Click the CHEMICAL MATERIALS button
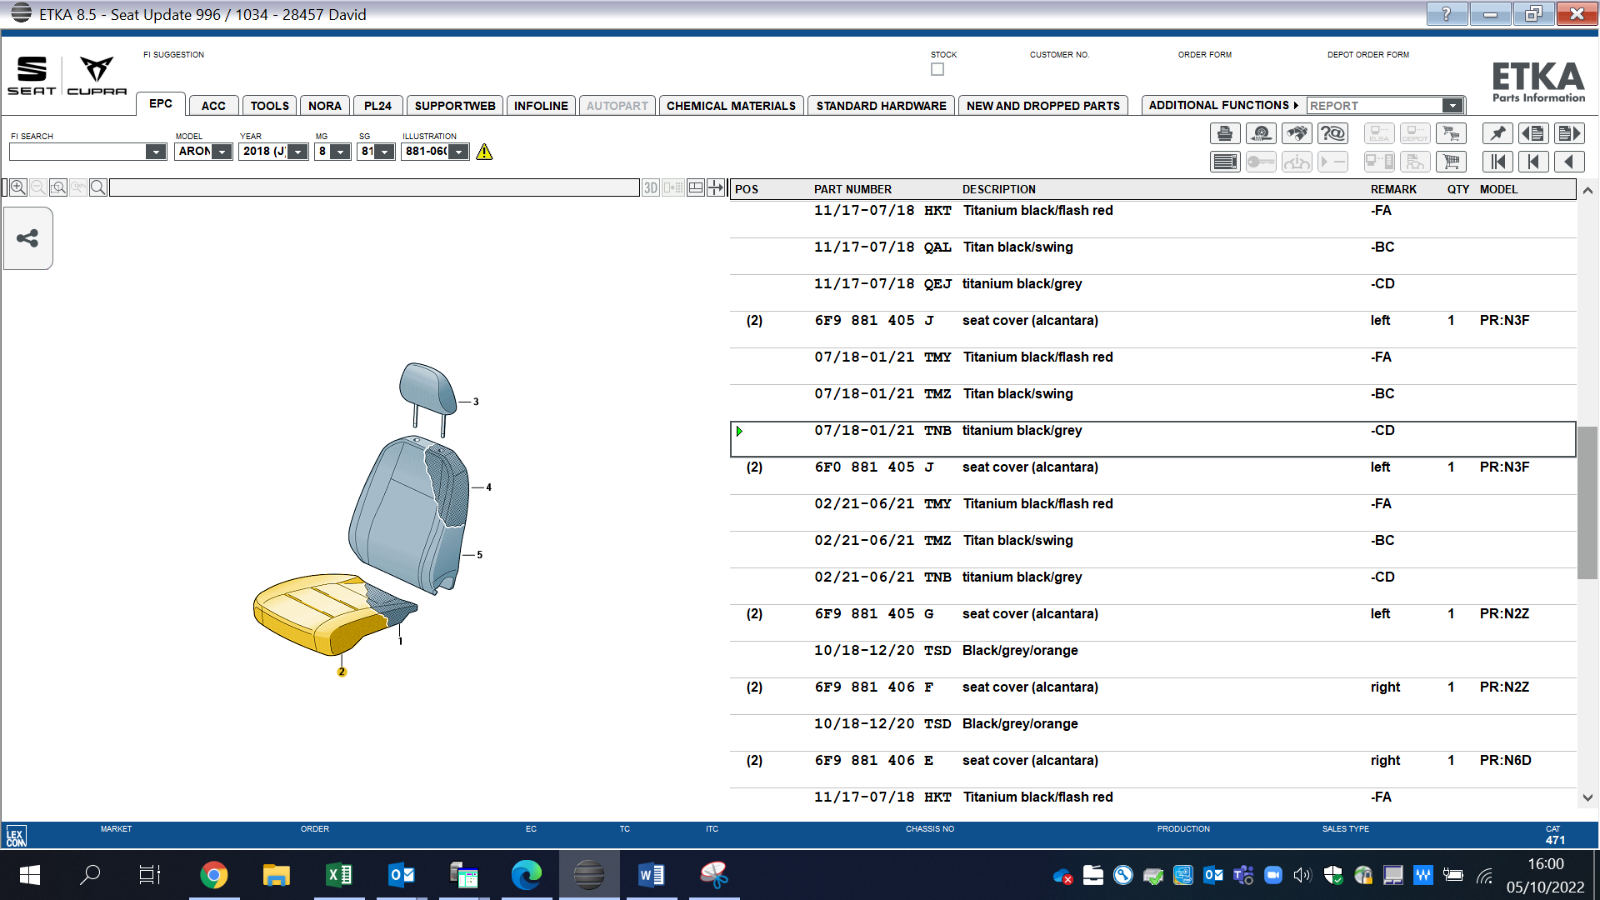1600x900 pixels. click(731, 106)
